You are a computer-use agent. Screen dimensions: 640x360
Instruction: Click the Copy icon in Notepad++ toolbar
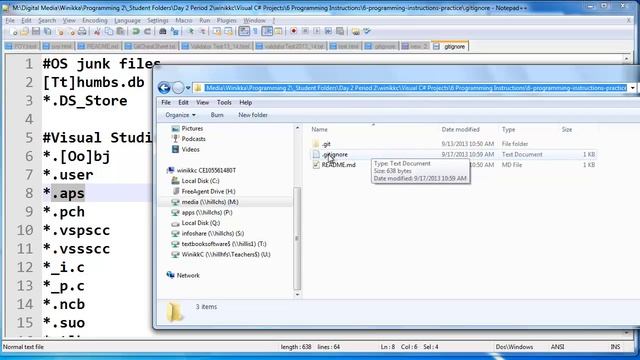point(109,31)
